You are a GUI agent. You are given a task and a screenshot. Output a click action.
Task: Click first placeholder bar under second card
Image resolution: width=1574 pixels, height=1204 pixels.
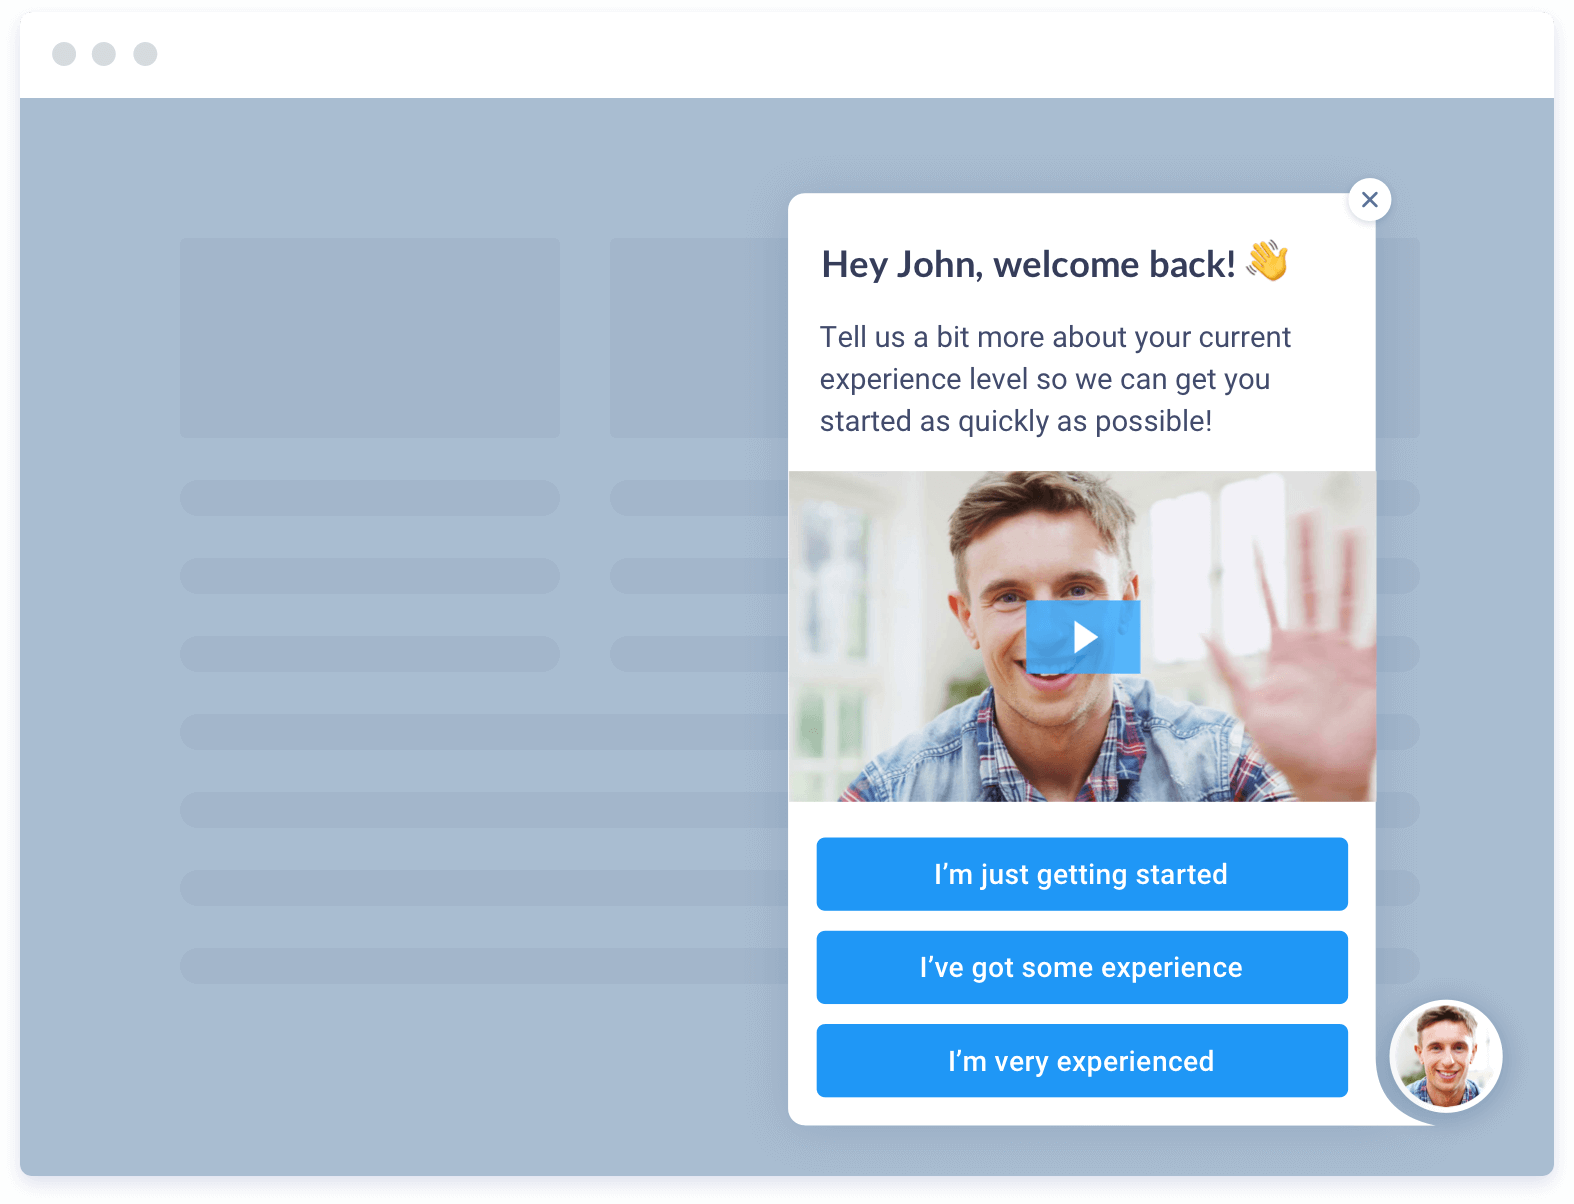coord(699,498)
